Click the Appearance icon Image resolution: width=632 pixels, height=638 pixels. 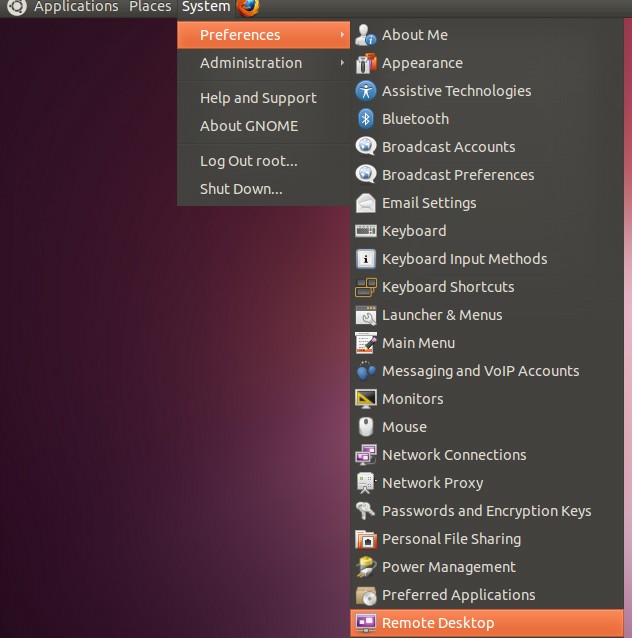pyautogui.click(x=365, y=63)
